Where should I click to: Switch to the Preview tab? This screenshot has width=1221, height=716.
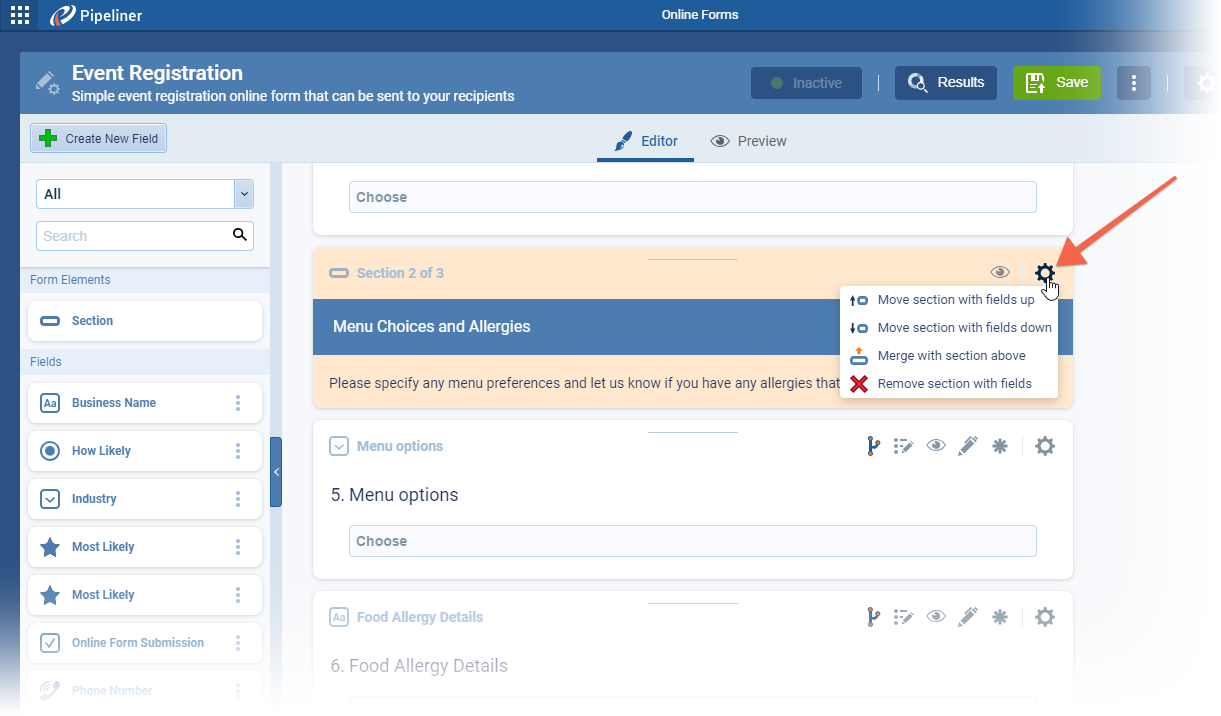(x=748, y=141)
